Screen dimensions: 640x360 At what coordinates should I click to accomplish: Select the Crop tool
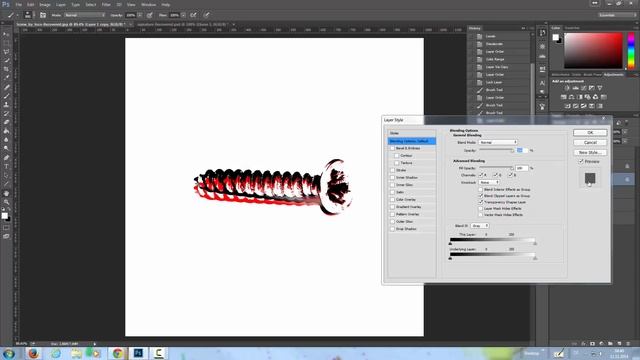[x=6, y=69]
